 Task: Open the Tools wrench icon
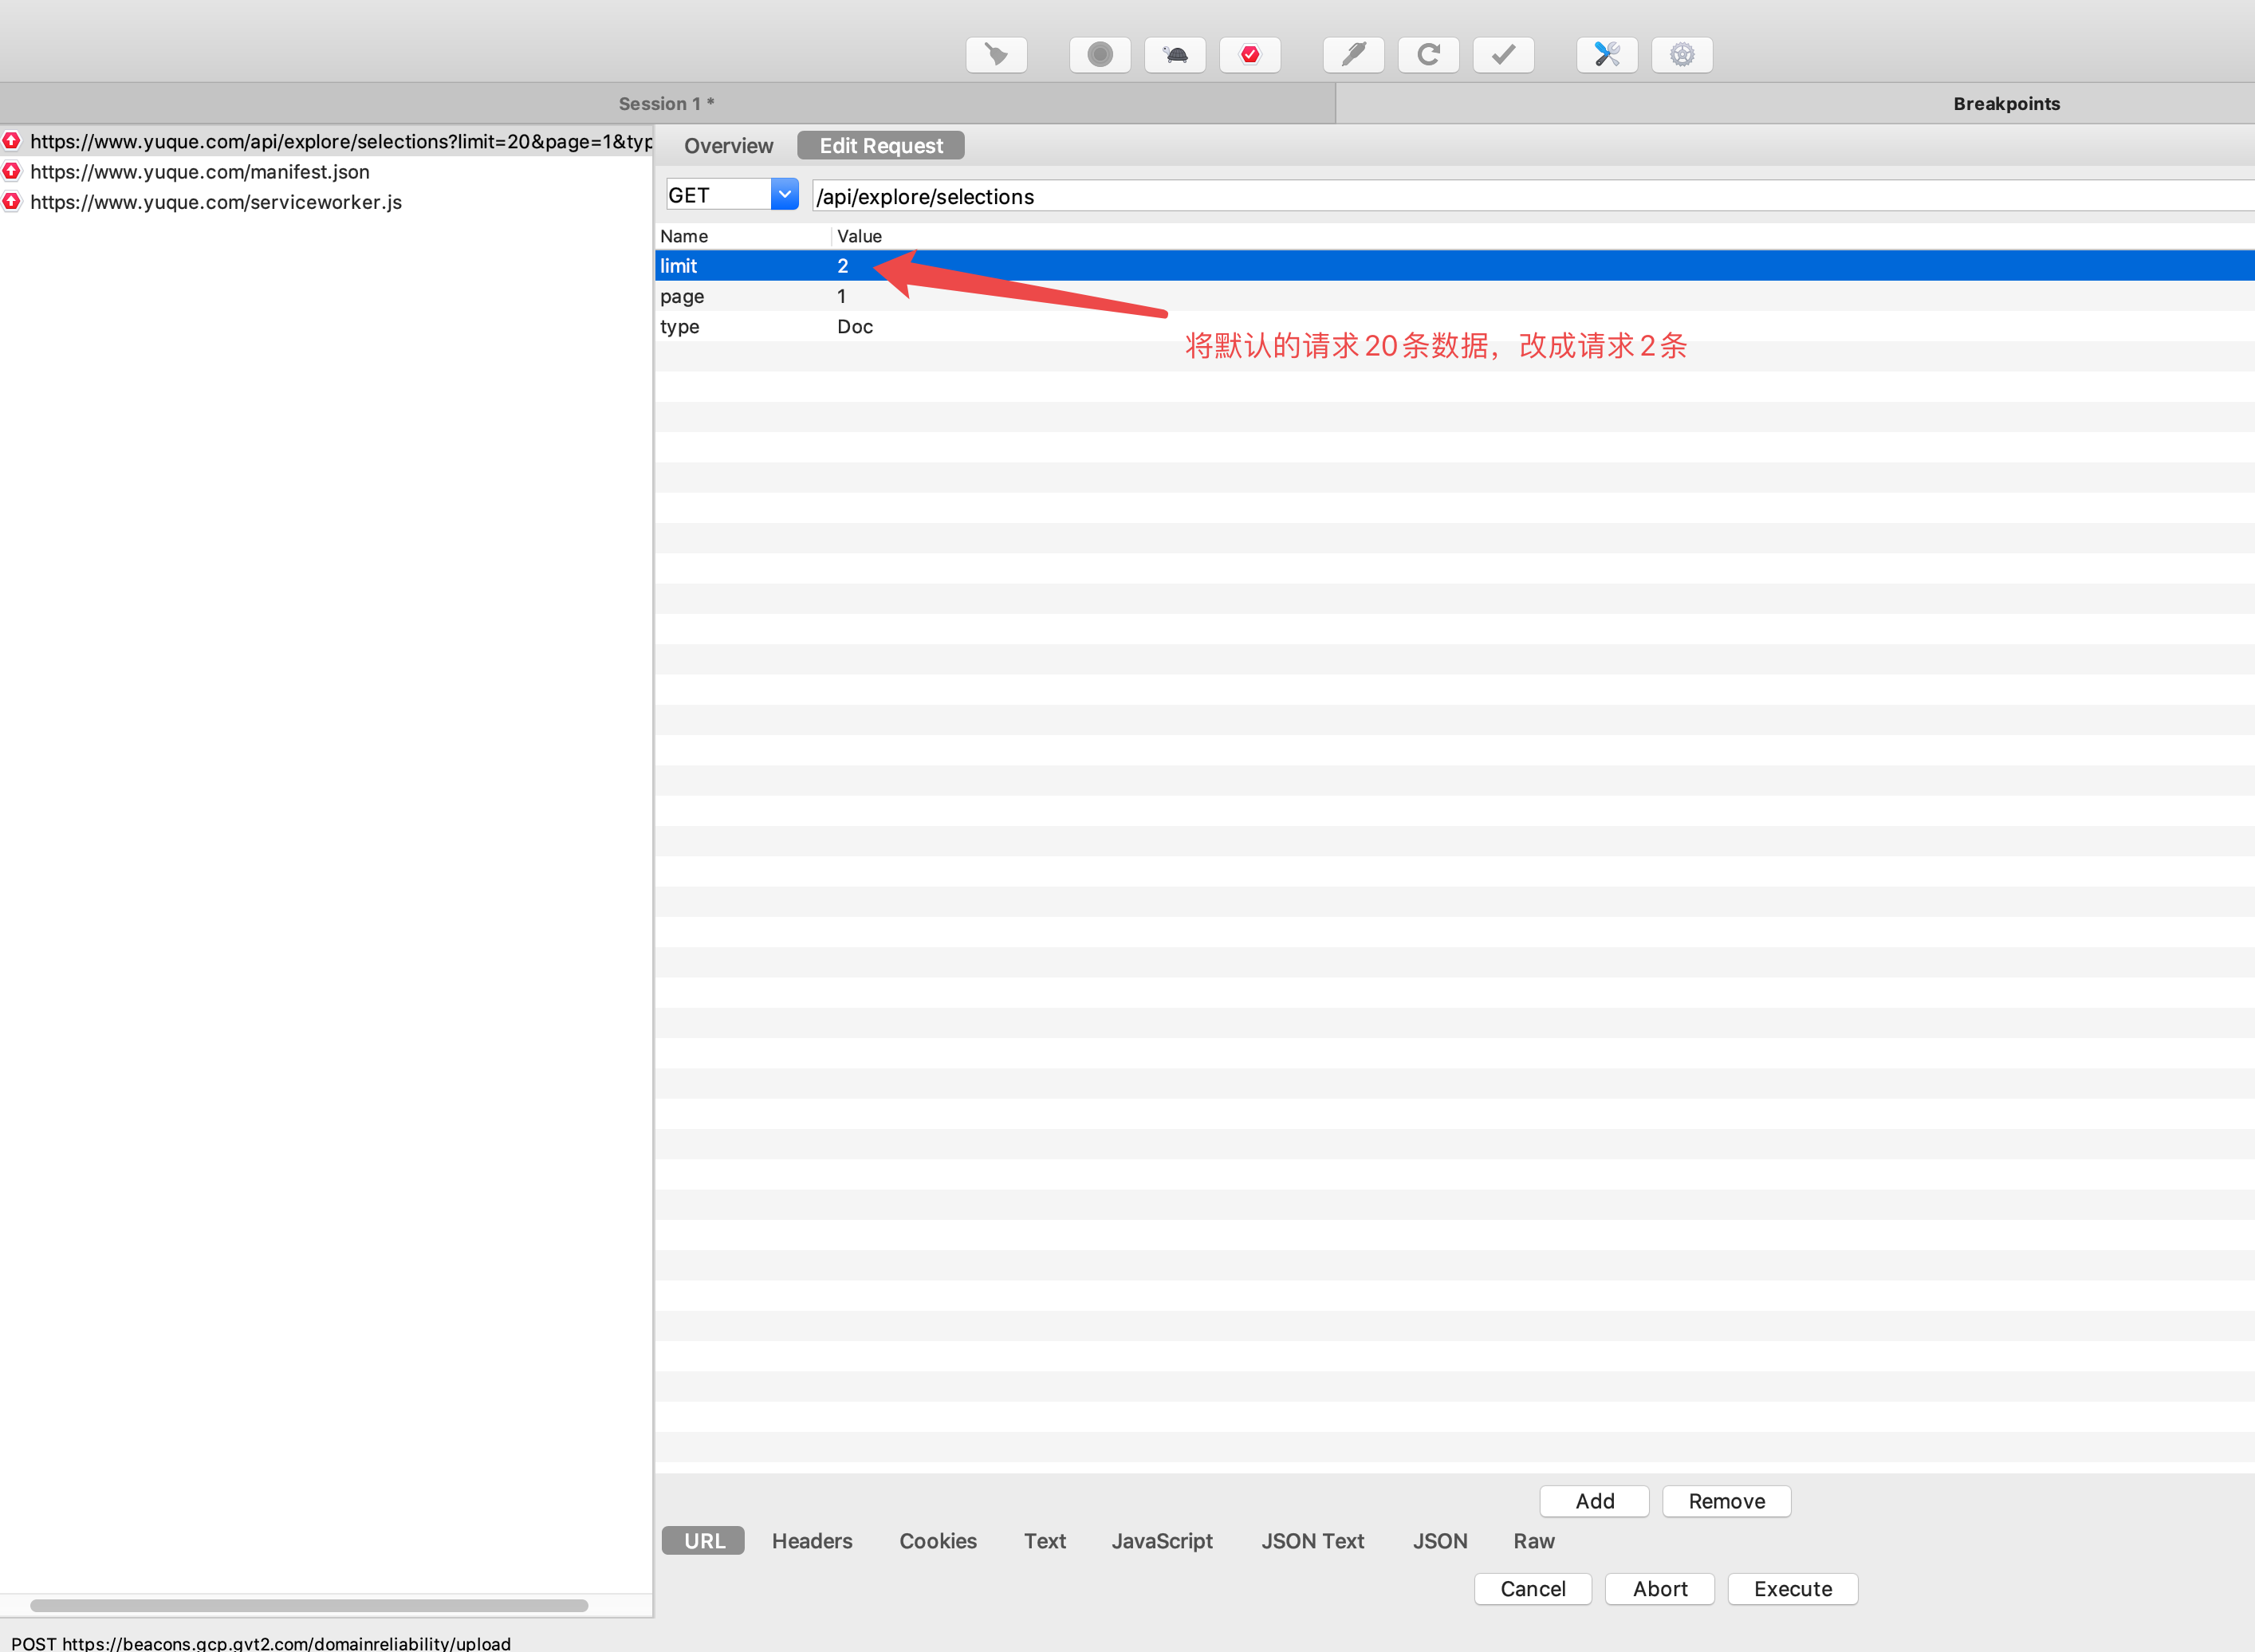click(1607, 54)
